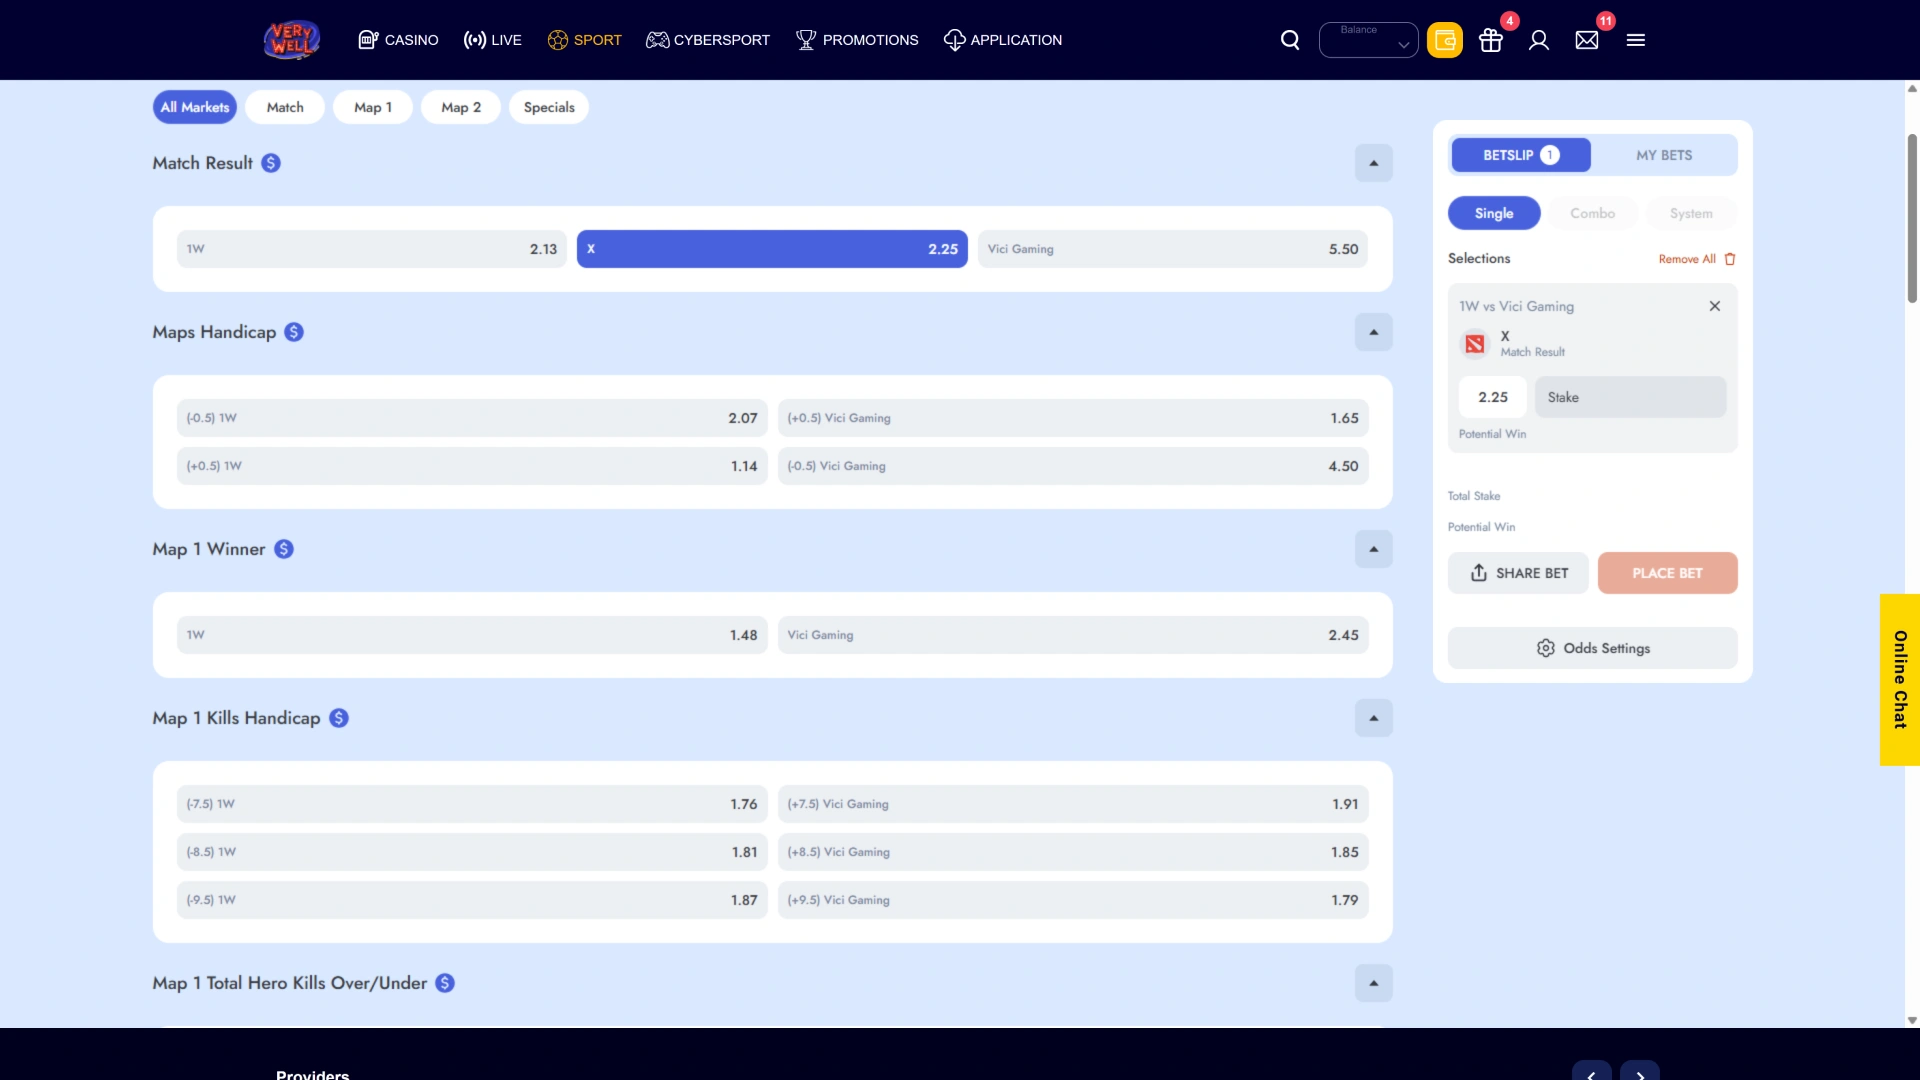Select (-9.5) 1W kills handicap 1.87
Image resolution: width=1920 pixels, height=1080 pixels.
(x=472, y=900)
